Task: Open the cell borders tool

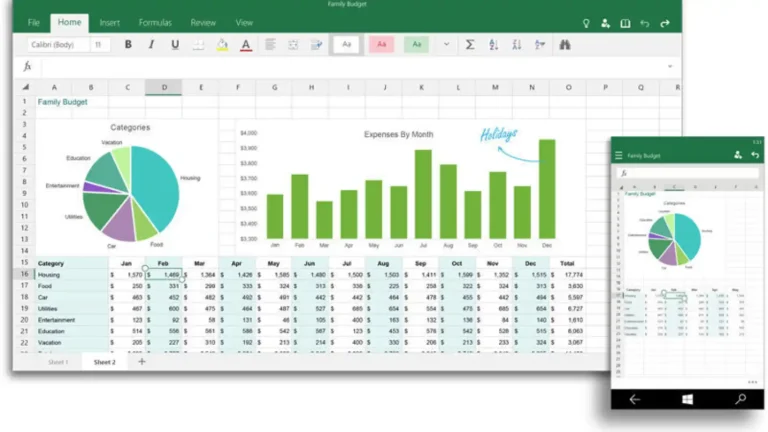Action: [x=198, y=45]
